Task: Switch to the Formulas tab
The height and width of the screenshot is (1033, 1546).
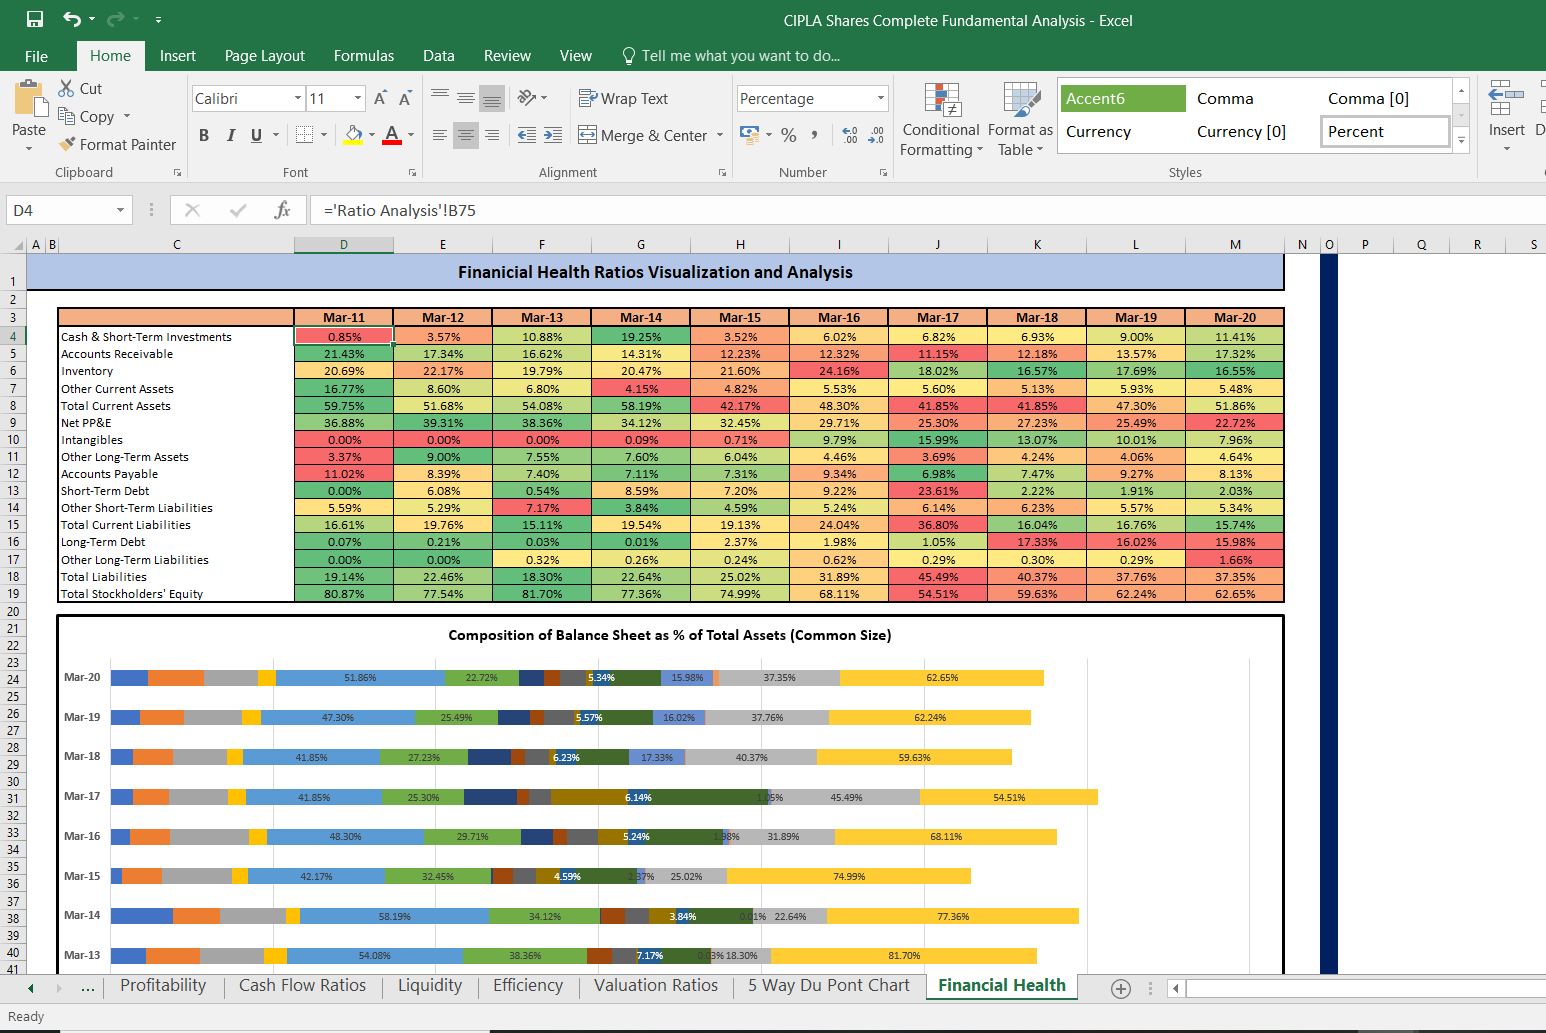Action: pos(364,56)
